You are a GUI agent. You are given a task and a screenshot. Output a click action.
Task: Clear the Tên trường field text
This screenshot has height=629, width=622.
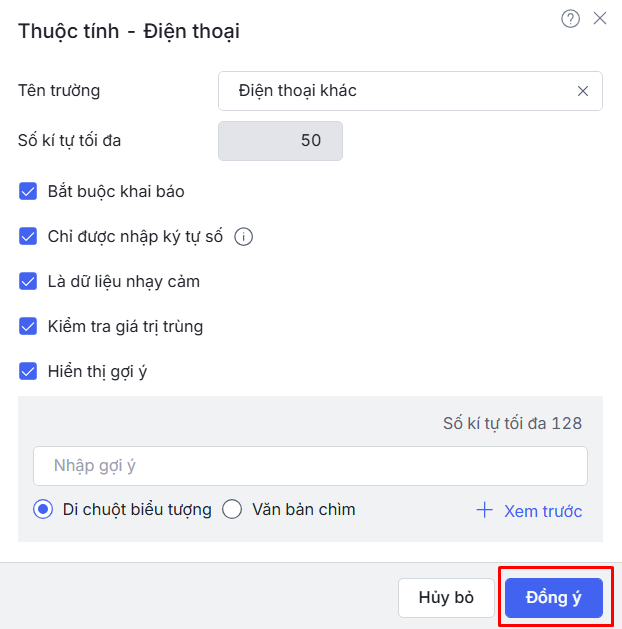click(583, 91)
